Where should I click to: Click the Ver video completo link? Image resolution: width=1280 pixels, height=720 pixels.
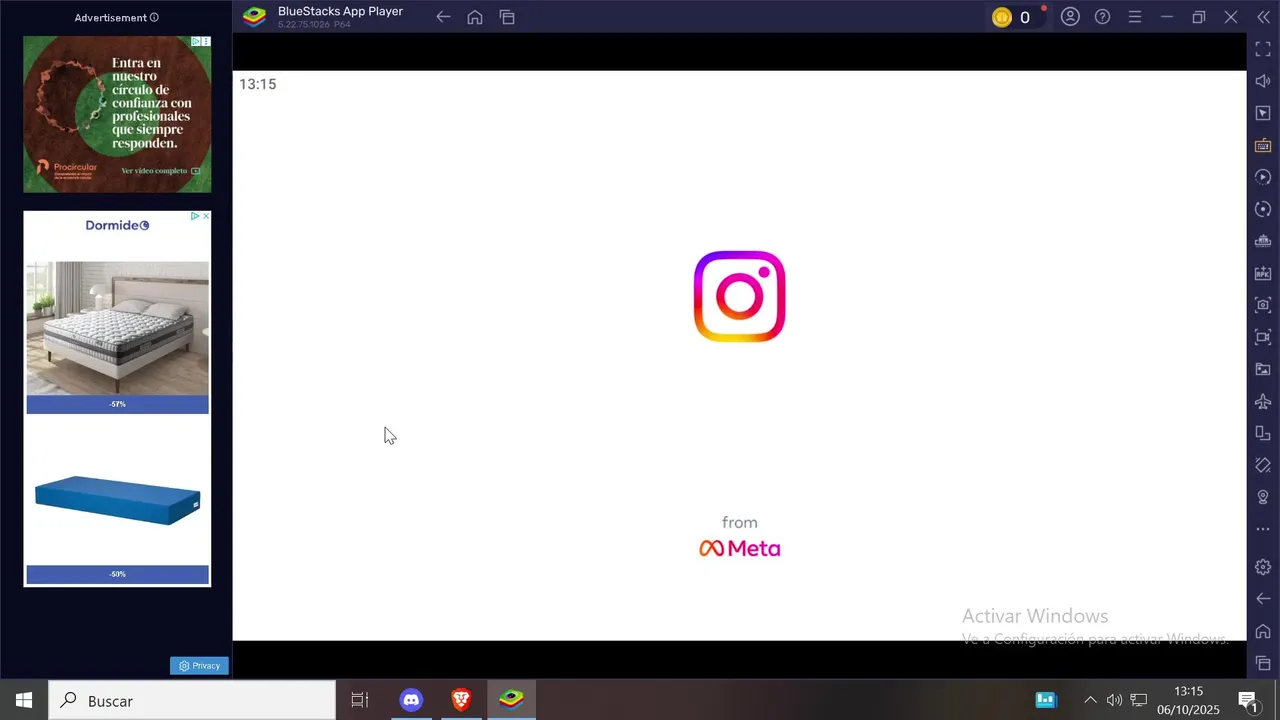point(160,171)
